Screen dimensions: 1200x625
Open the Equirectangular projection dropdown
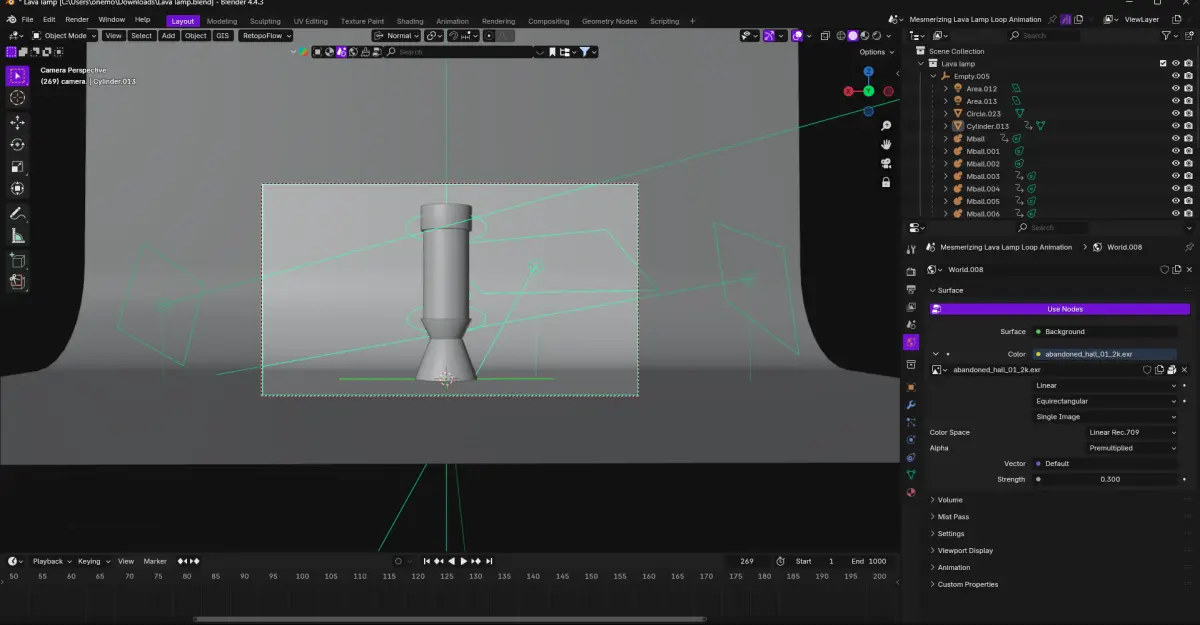[1106, 401]
